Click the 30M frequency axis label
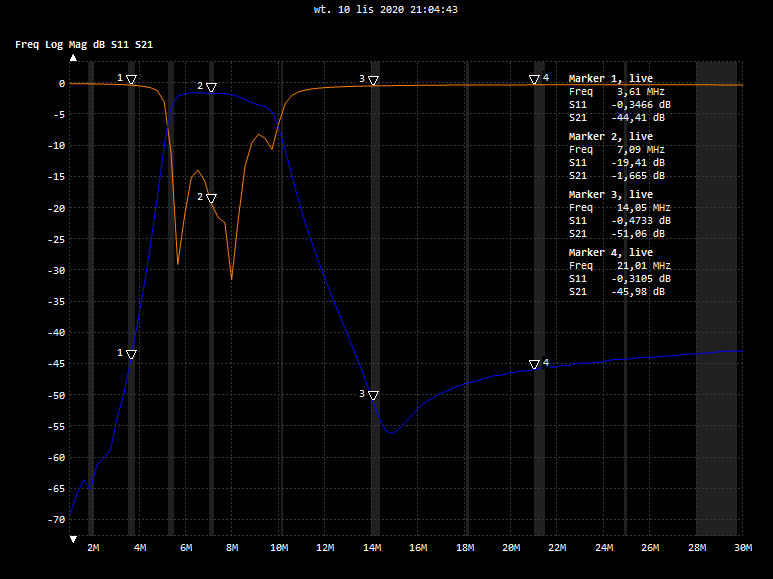 click(x=742, y=548)
